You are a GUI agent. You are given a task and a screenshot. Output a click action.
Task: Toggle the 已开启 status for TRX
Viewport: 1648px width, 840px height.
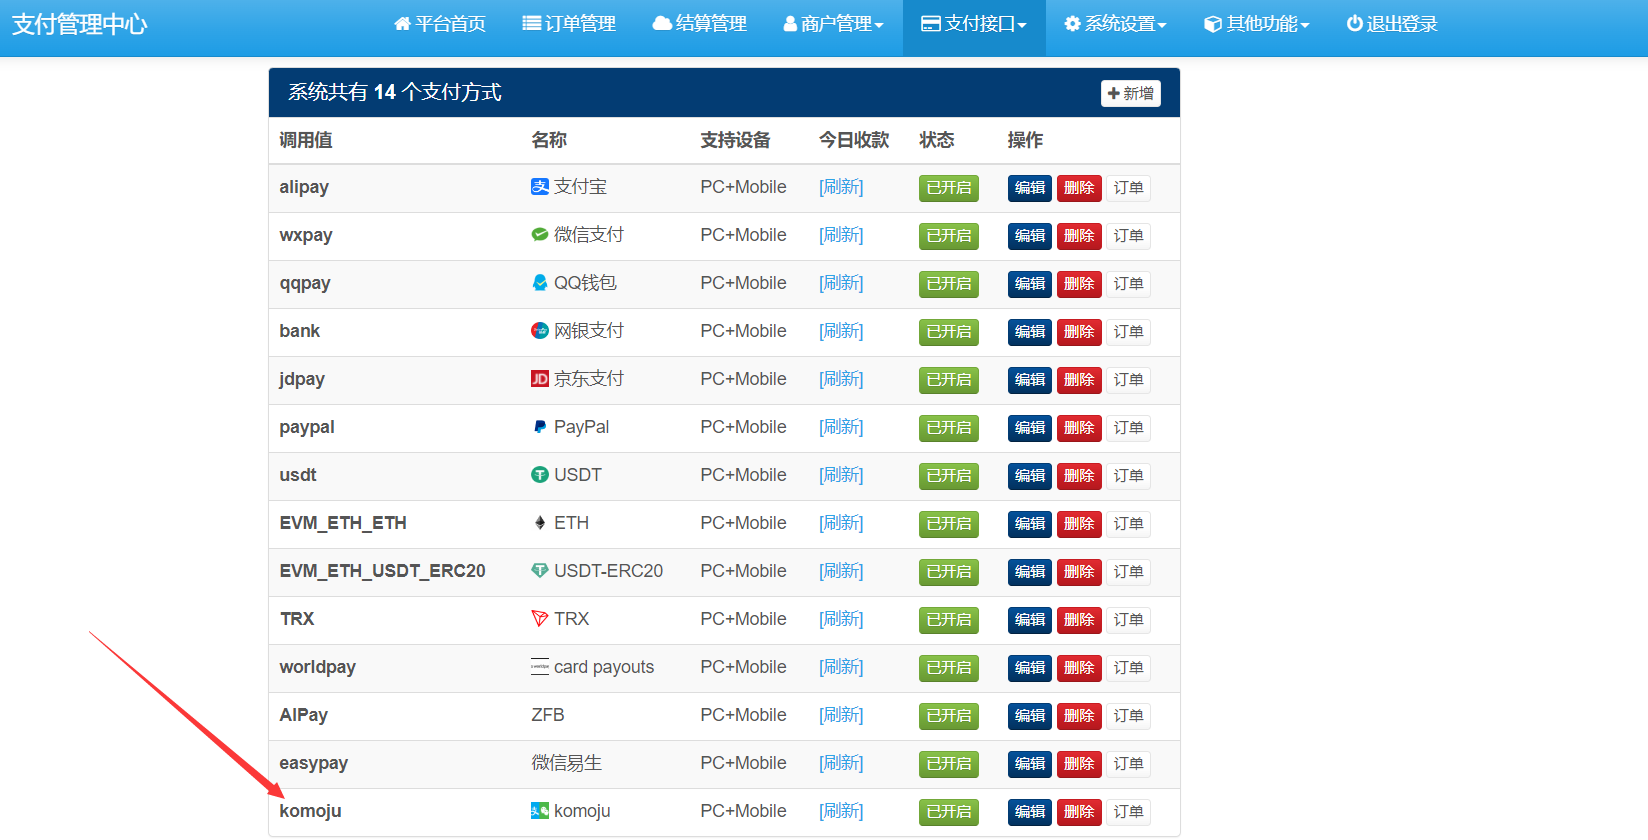point(949,620)
